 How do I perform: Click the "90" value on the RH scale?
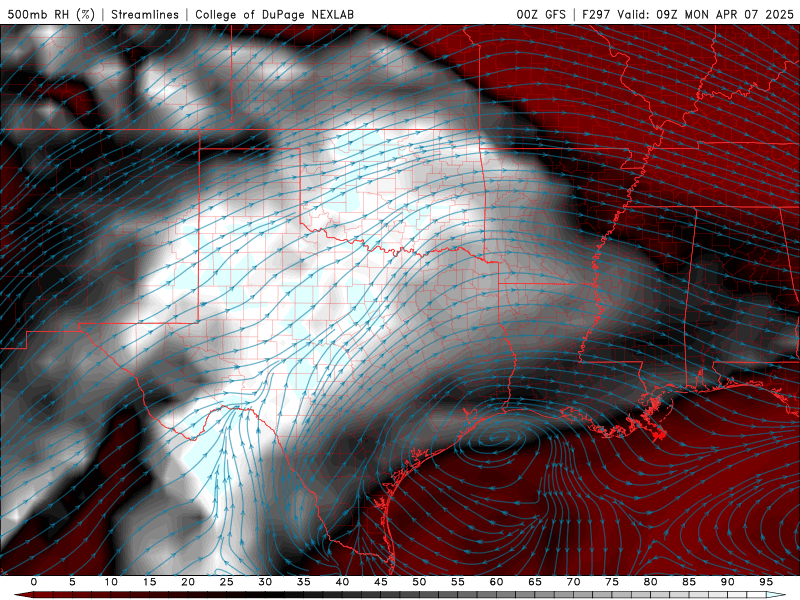pyautogui.click(x=727, y=582)
